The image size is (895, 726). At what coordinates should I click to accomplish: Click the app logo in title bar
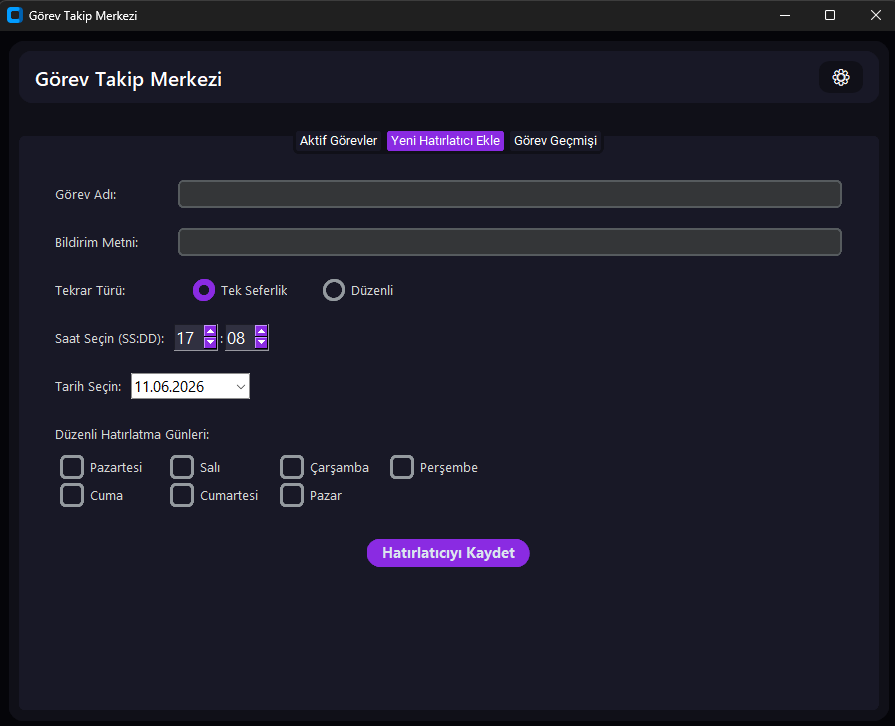(15, 15)
